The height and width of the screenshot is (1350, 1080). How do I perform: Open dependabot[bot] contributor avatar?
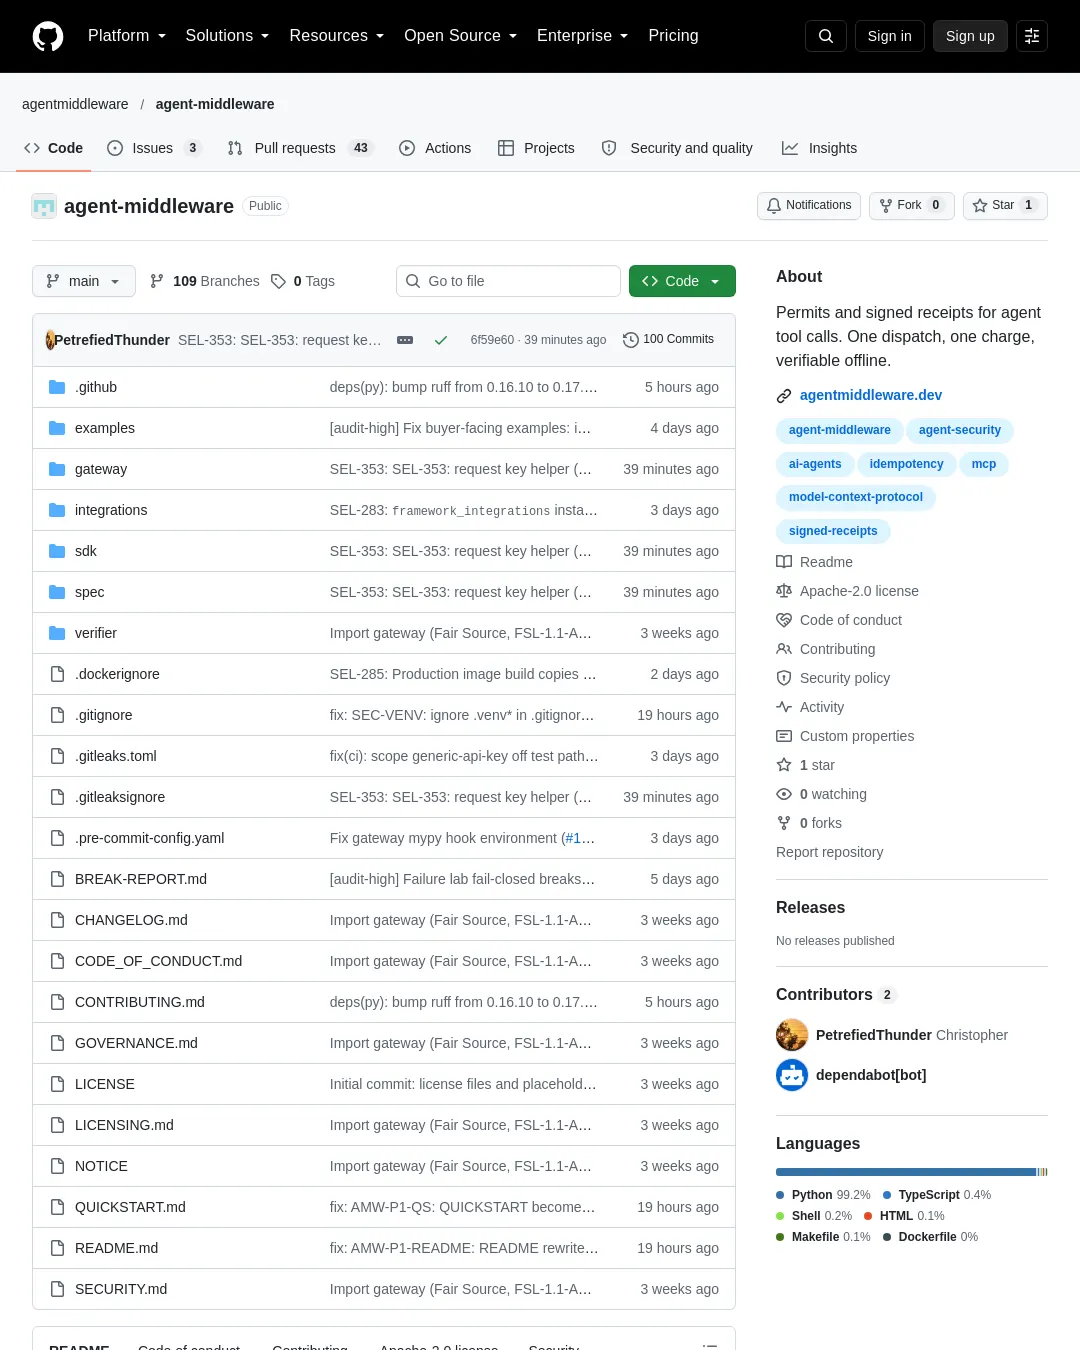click(x=792, y=1075)
